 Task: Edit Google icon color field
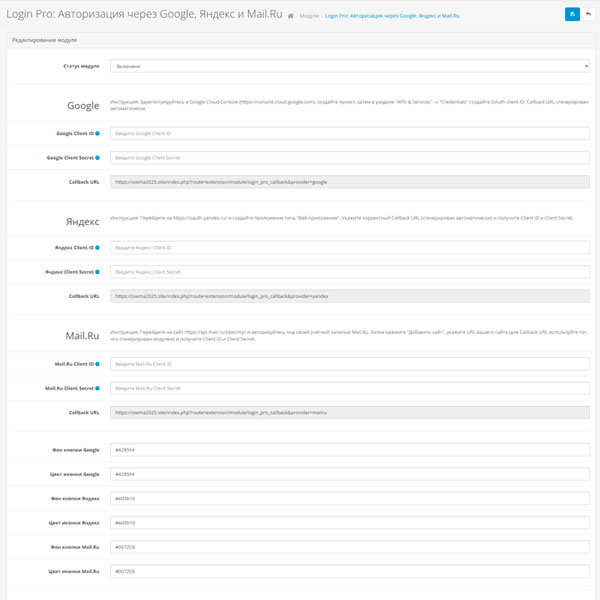pyautogui.click(x=350, y=474)
